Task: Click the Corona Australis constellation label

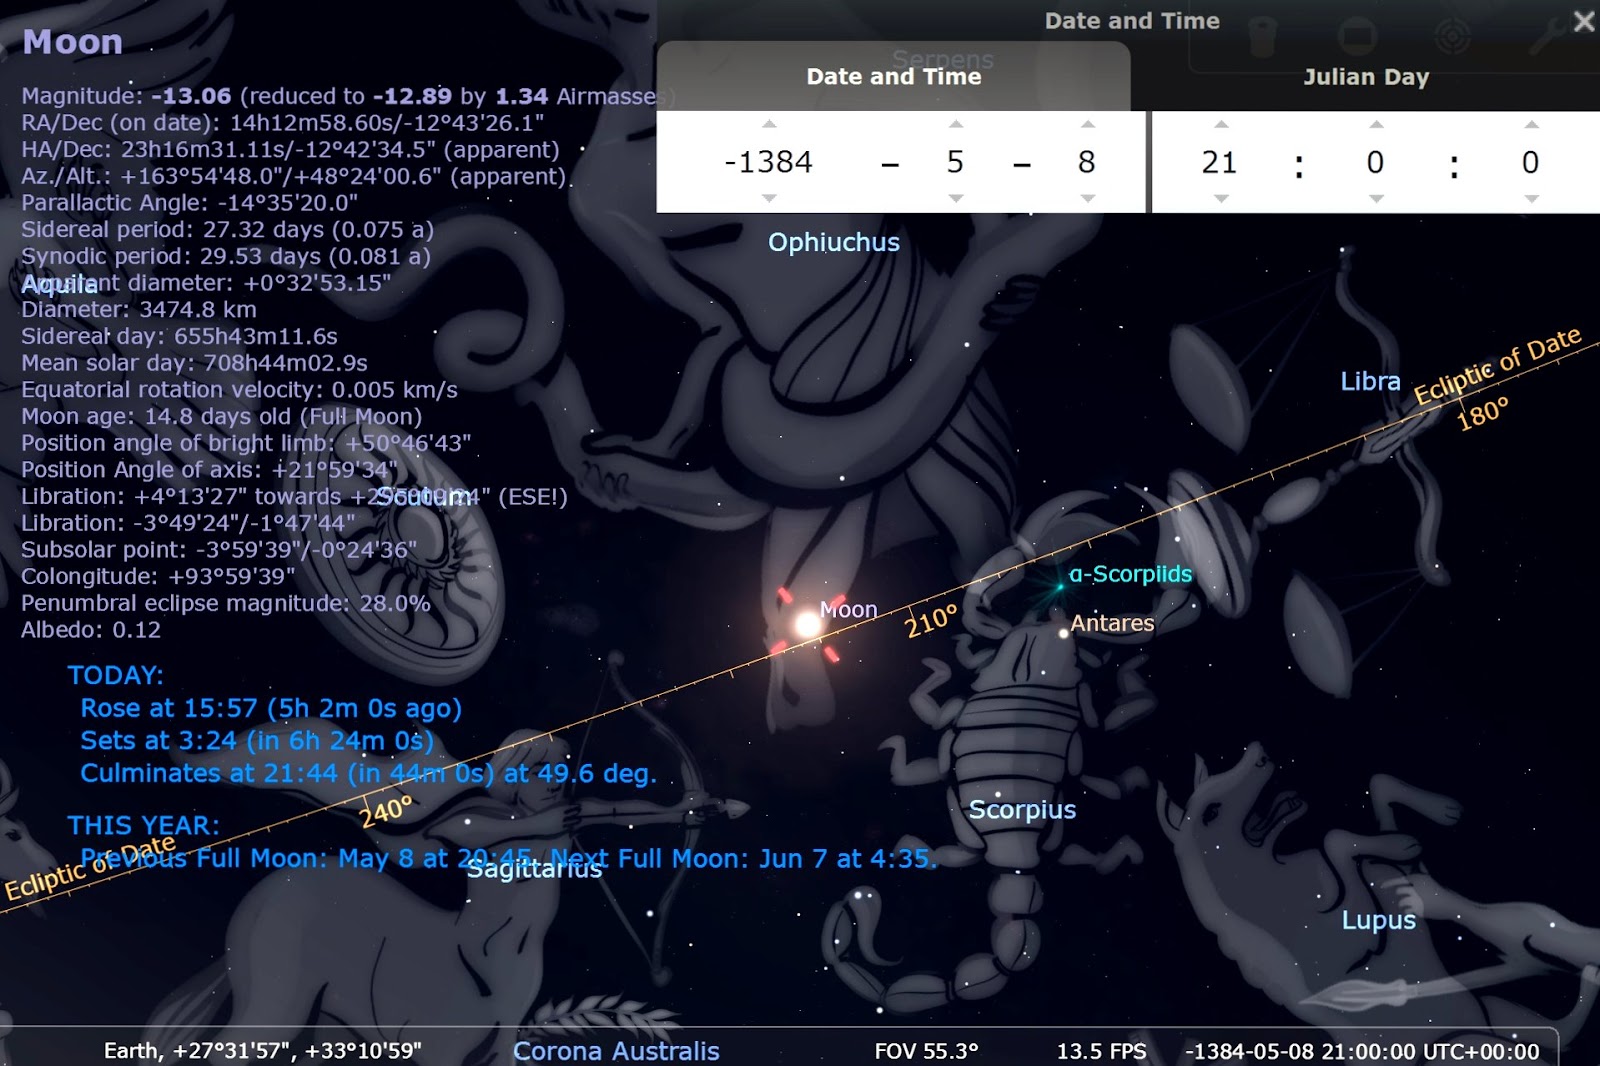Action: [616, 1051]
